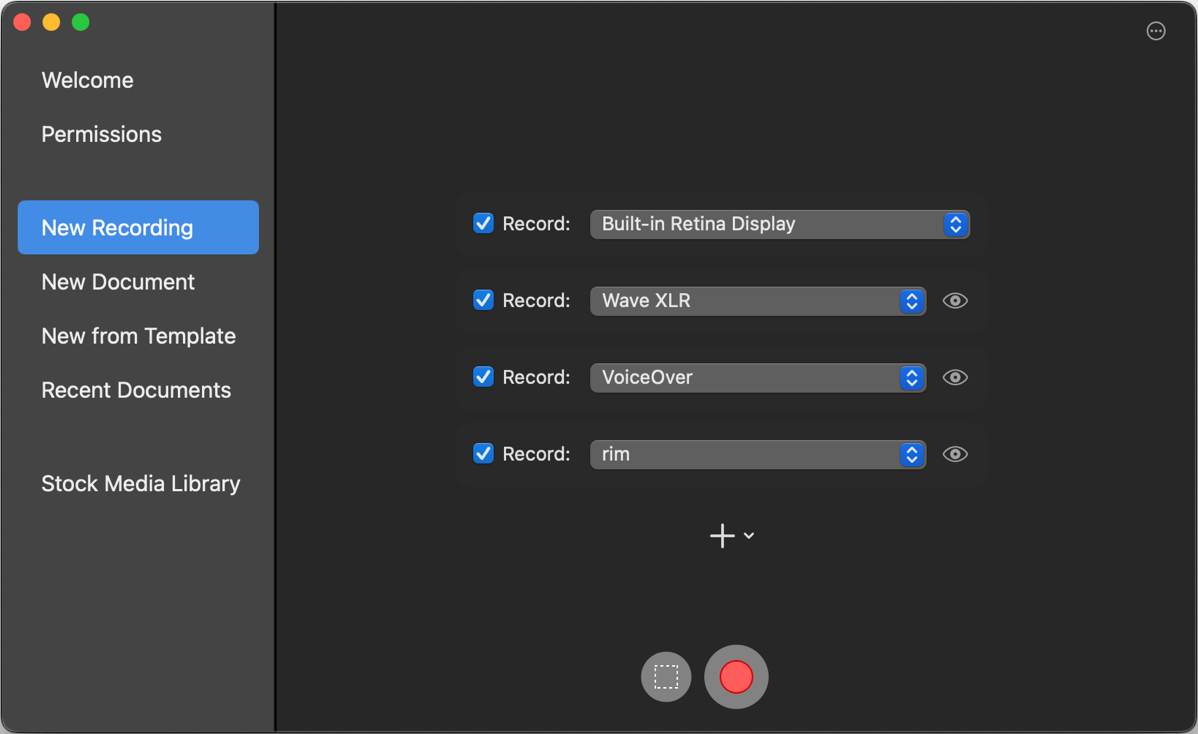
Task: Preview Wave XLR with the eye icon
Action: 955,301
